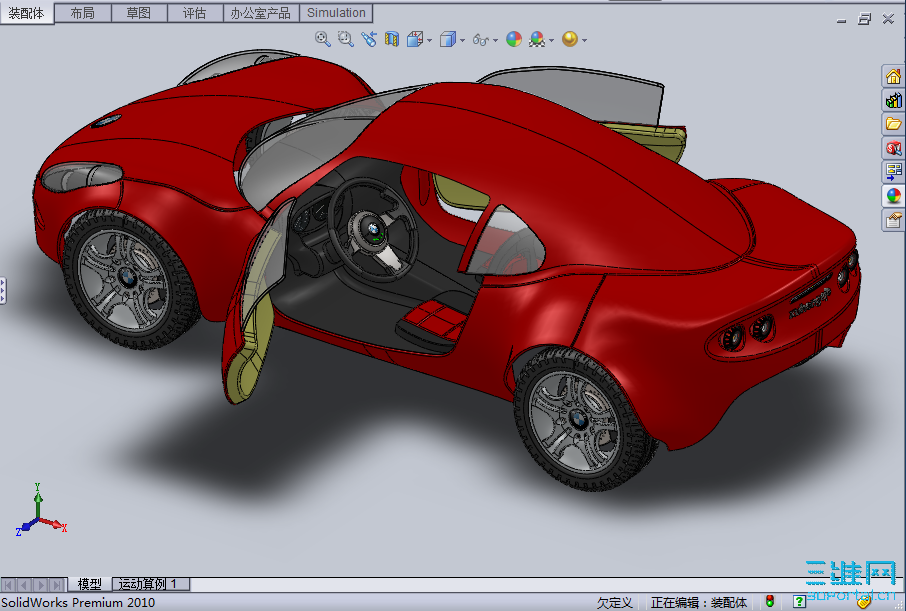The width and height of the screenshot is (906, 611).
Task: Toggle the Section View tool
Action: (x=392, y=39)
